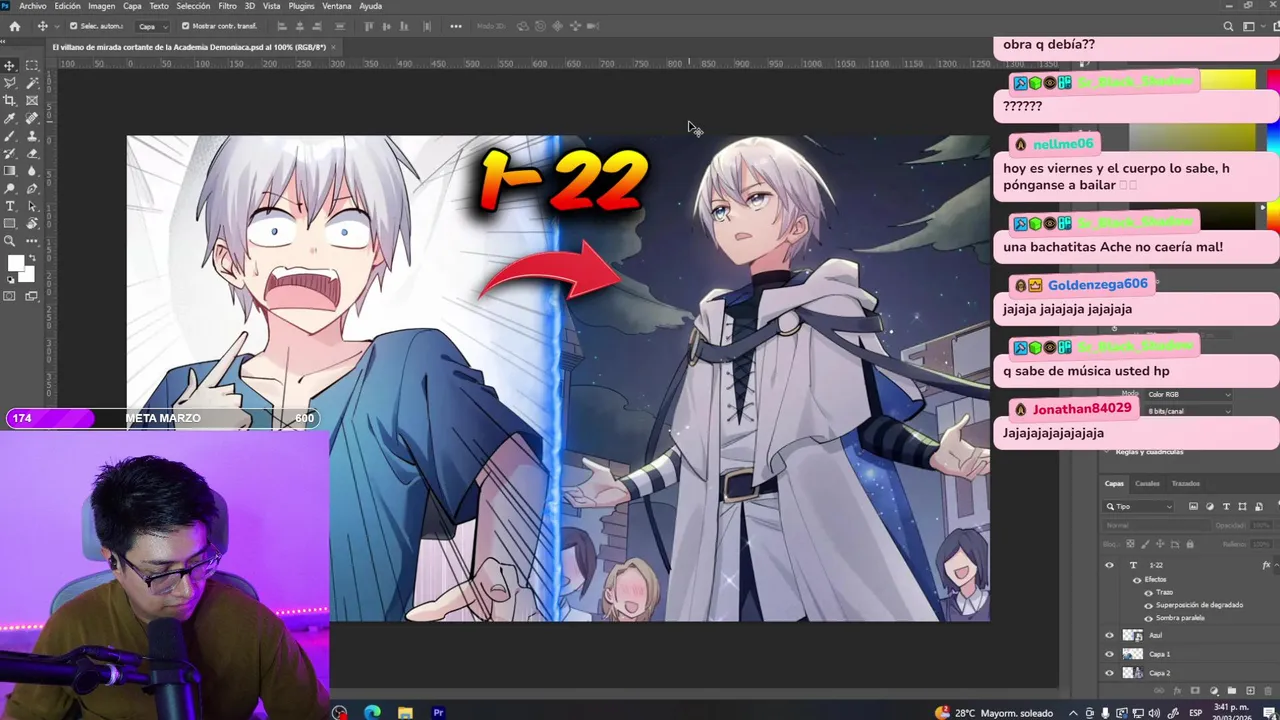Open the Color RGB mode dropdown
The image size is (1280, 720).
point(1189,395)
